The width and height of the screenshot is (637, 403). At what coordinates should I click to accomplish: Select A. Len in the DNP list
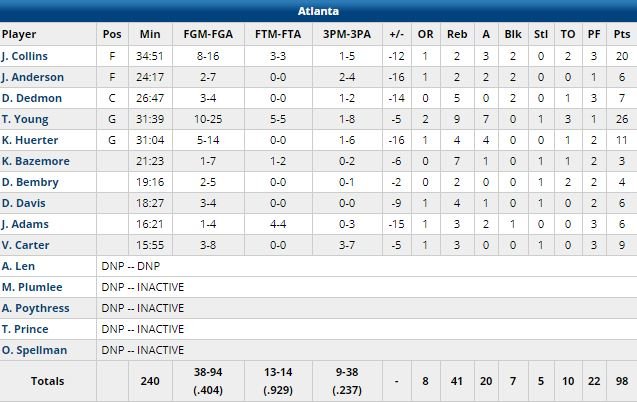tap(19, 266)
